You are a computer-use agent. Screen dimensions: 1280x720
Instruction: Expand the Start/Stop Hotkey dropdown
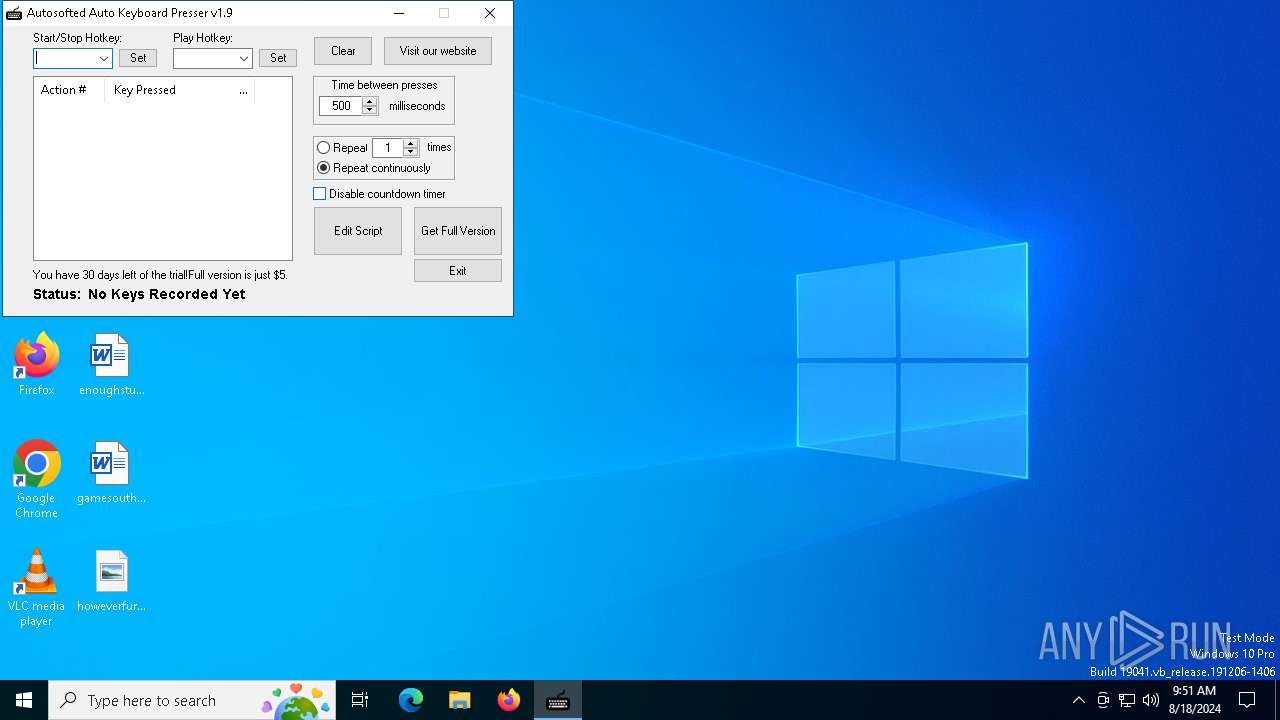[104, 59]
